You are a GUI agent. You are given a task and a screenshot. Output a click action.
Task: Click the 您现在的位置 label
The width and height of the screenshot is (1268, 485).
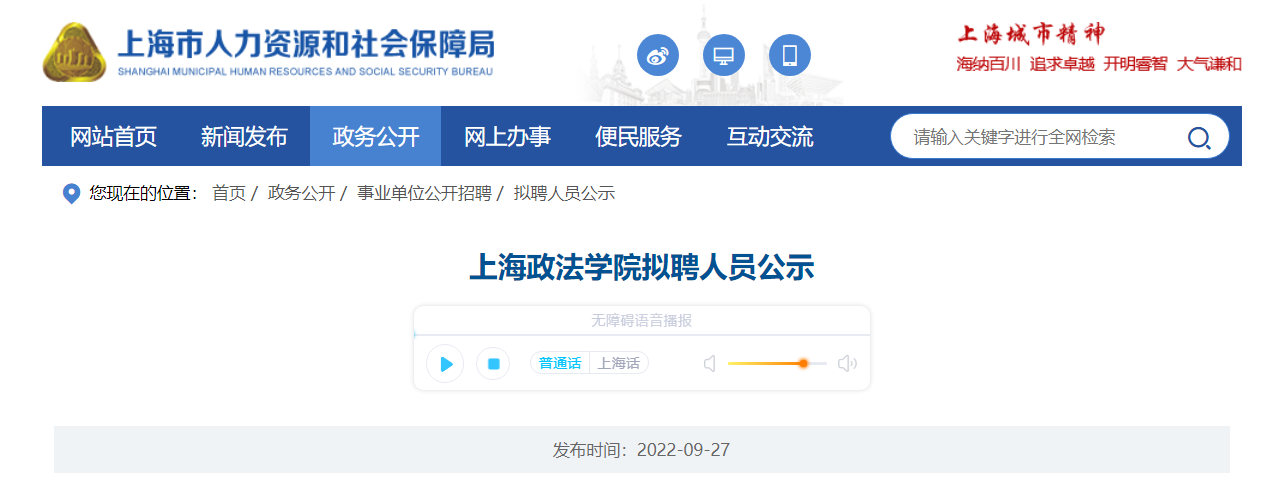(x=144, y=194)
